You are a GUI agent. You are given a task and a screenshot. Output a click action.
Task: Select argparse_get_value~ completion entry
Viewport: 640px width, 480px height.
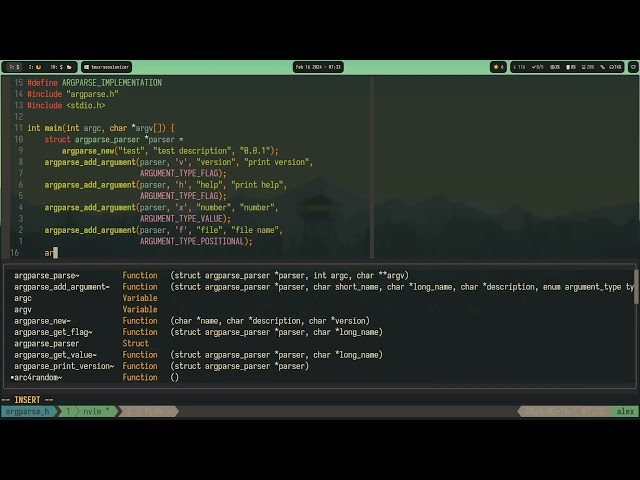tap(56, 355)
